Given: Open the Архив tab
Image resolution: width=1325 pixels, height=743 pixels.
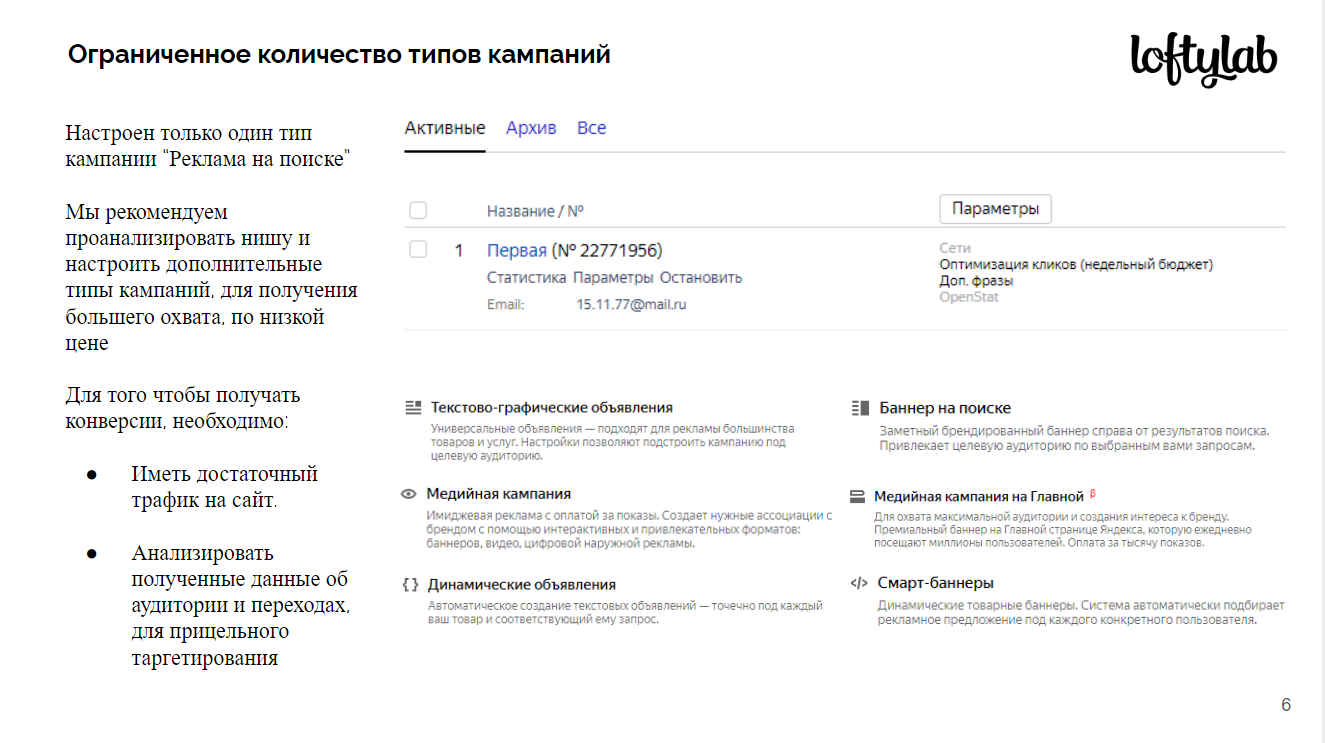Looking at the screenshot, I should coord(531,128).
